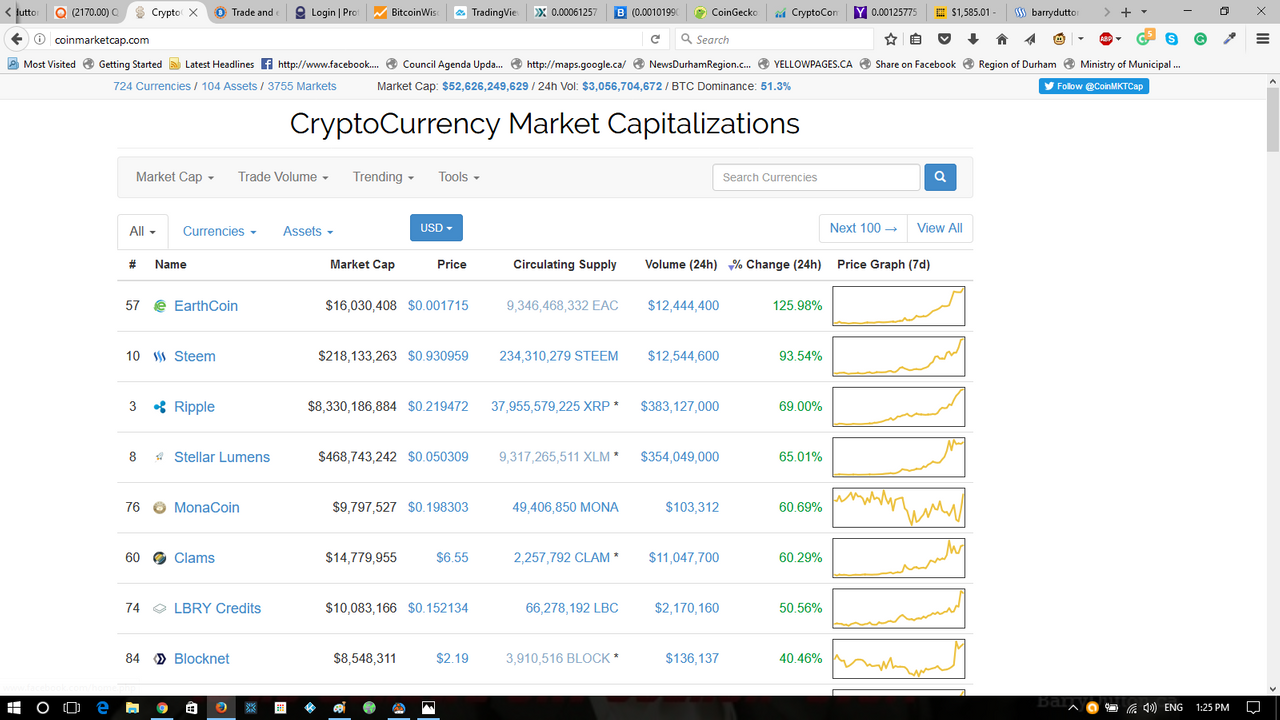Click the Next 100 button
The image size is (1280, 720).
click(863, 228)
